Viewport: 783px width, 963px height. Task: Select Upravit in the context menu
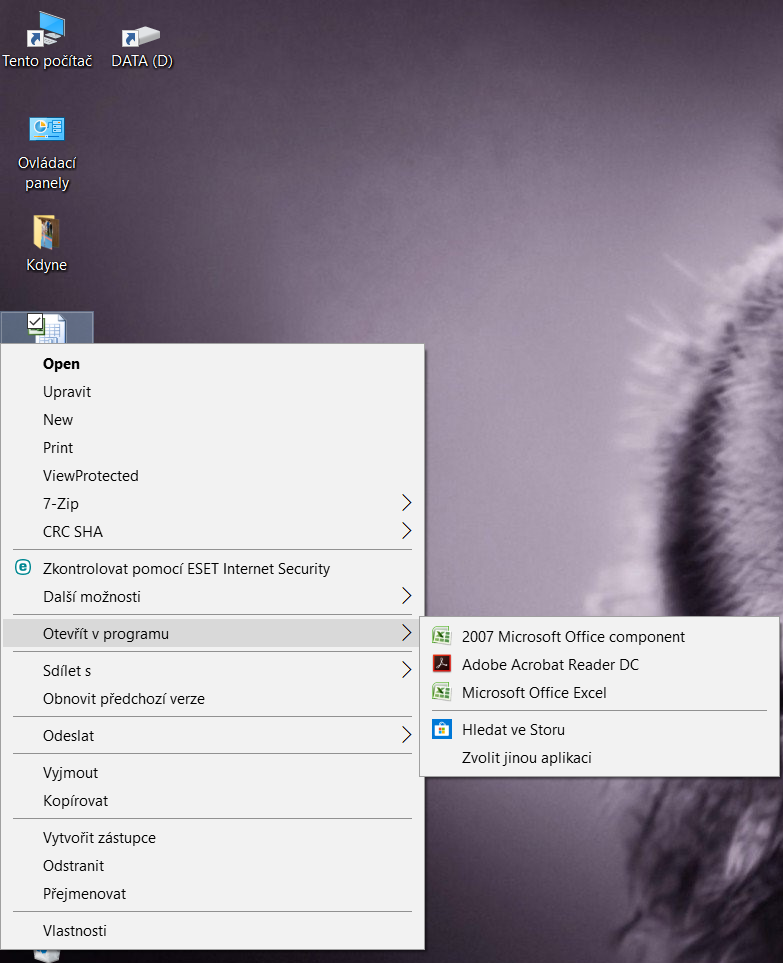click(212, 392)
